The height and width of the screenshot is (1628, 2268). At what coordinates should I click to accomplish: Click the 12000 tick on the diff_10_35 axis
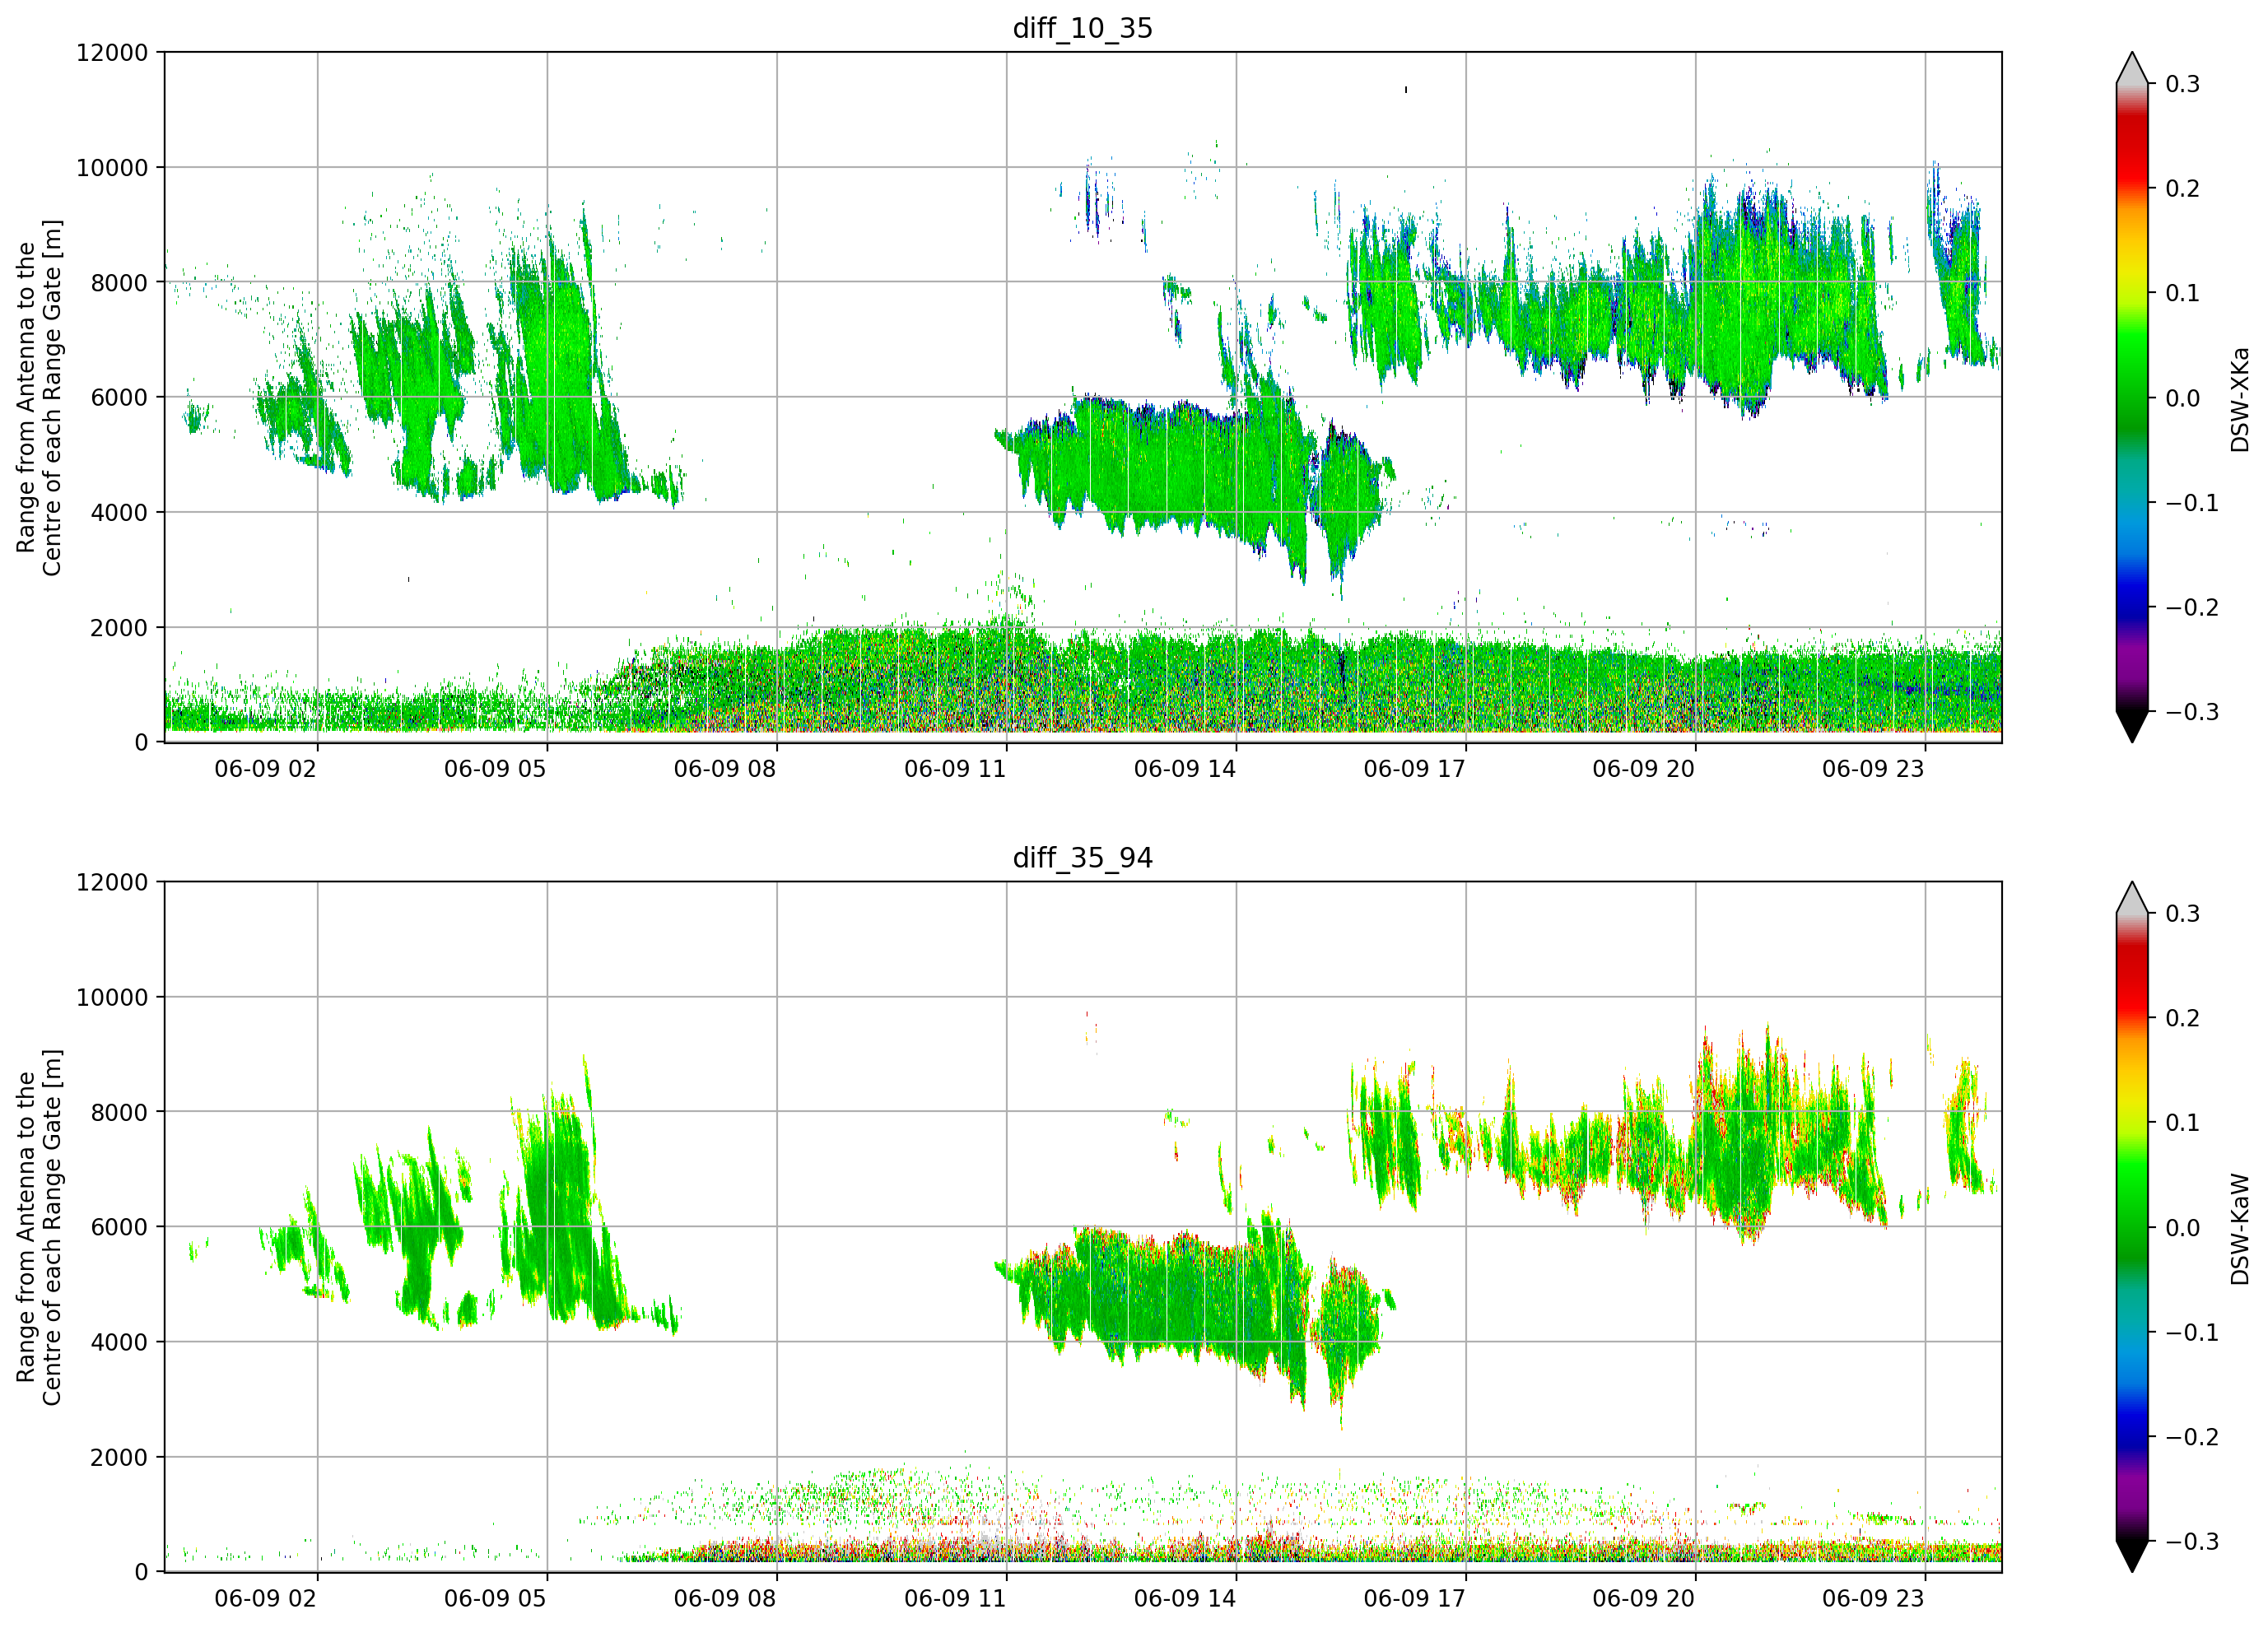(x=112, y=52)
